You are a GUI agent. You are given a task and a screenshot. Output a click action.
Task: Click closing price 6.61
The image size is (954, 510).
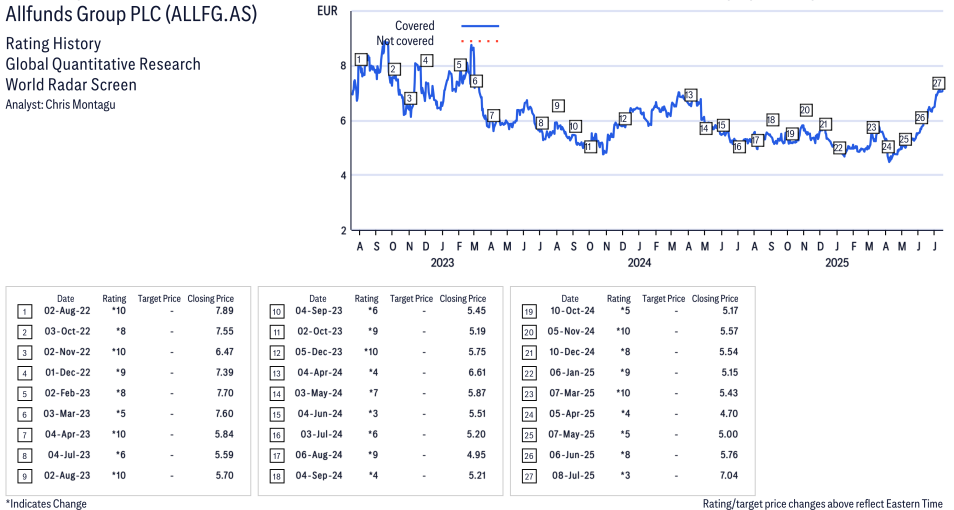477,372
